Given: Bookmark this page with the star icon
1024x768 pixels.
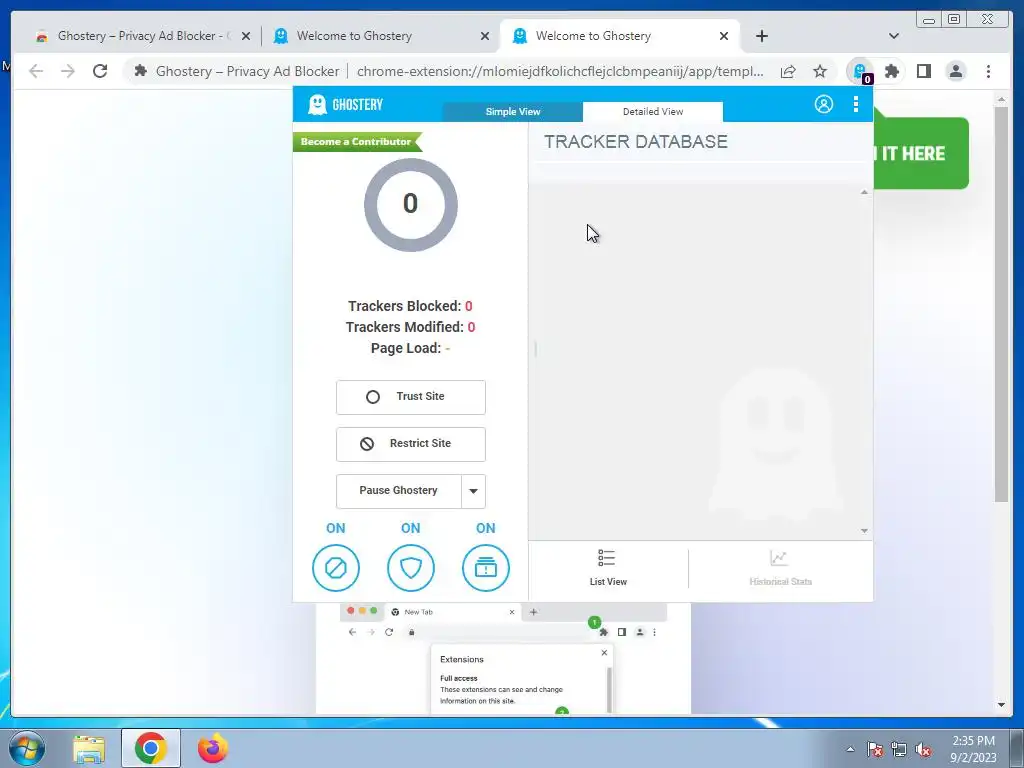Looking at the screenshot, I should [x=820, y=71].
